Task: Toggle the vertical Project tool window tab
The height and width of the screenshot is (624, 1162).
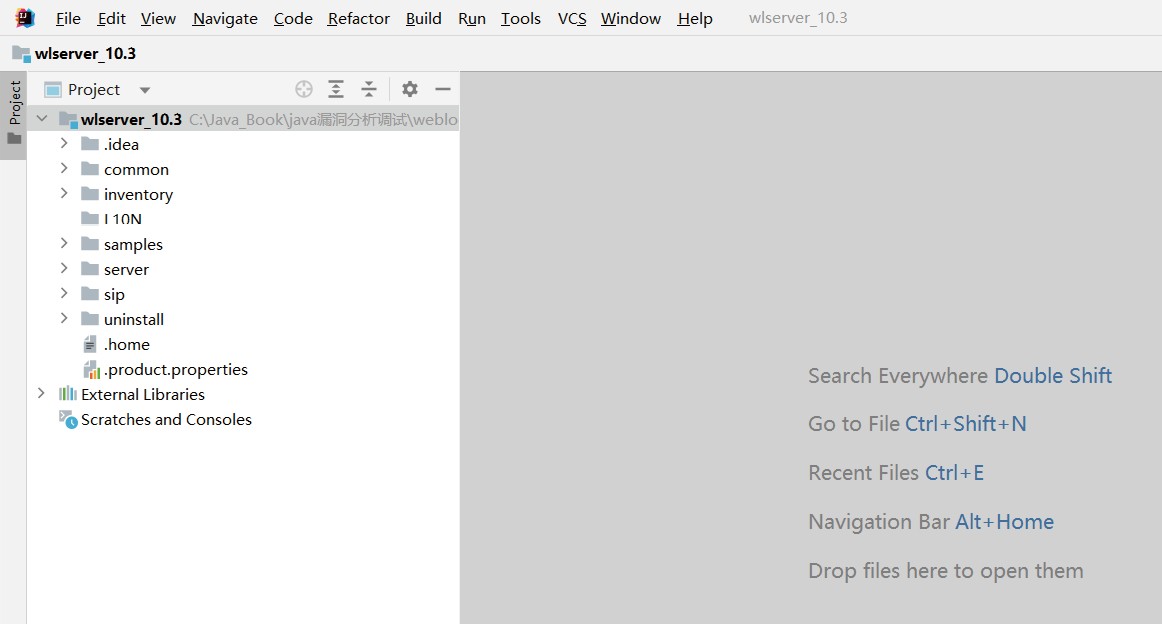Action: (14, 115)
